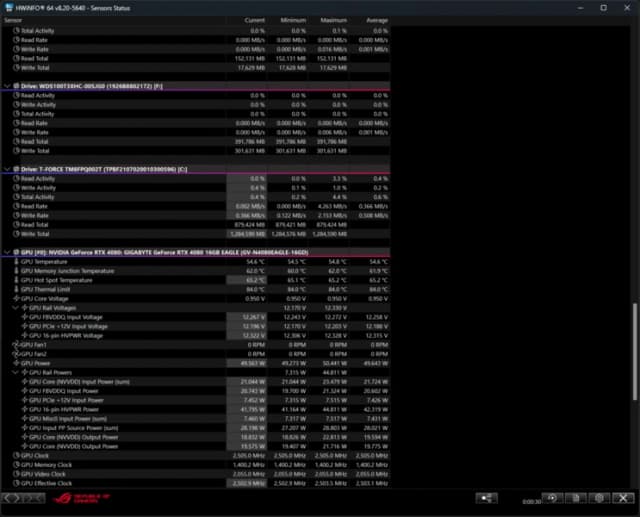Select the GPU Misc0 Input Power (sum) row
Viewport: 640px width, 517px height.
pos(196,419)
